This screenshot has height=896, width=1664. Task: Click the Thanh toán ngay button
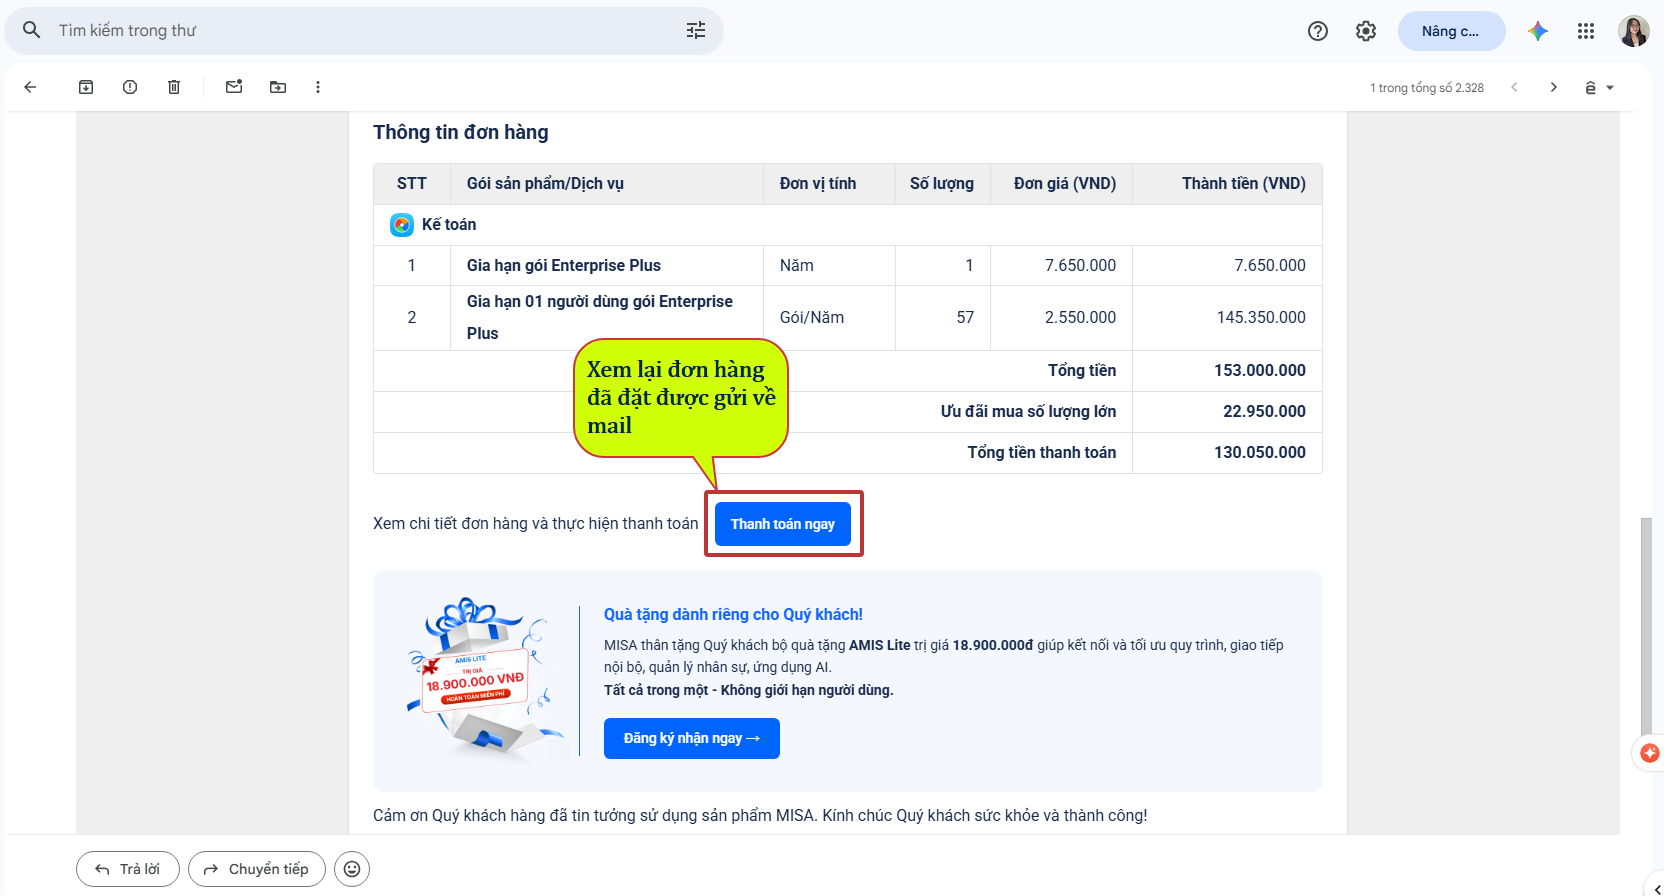coord(783,524)
